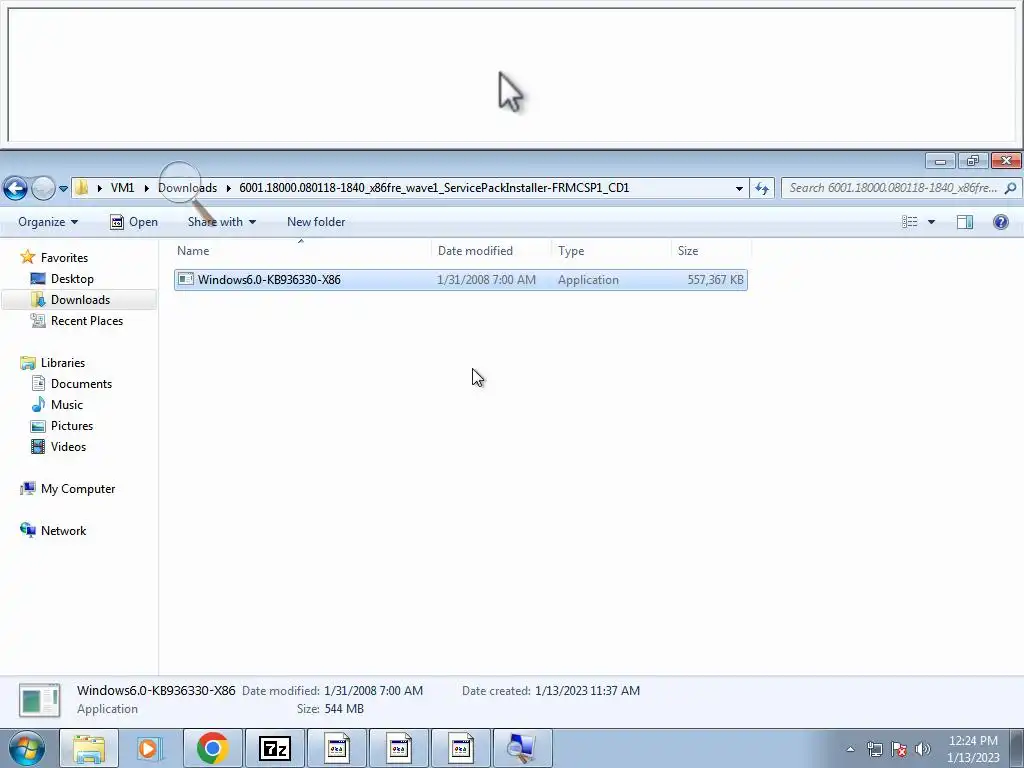Go back with the Back arrow button
The height and width of the screenshot is (768, 1024).
pos(15,189)
